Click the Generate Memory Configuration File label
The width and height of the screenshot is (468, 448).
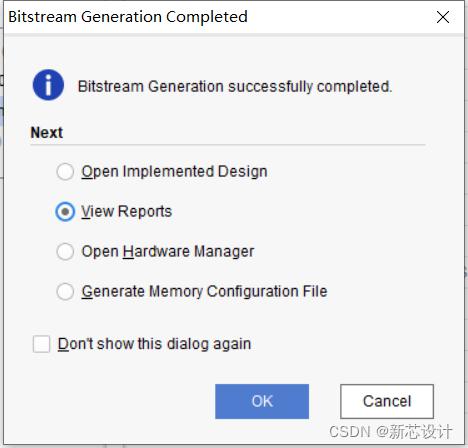[204, 291]
